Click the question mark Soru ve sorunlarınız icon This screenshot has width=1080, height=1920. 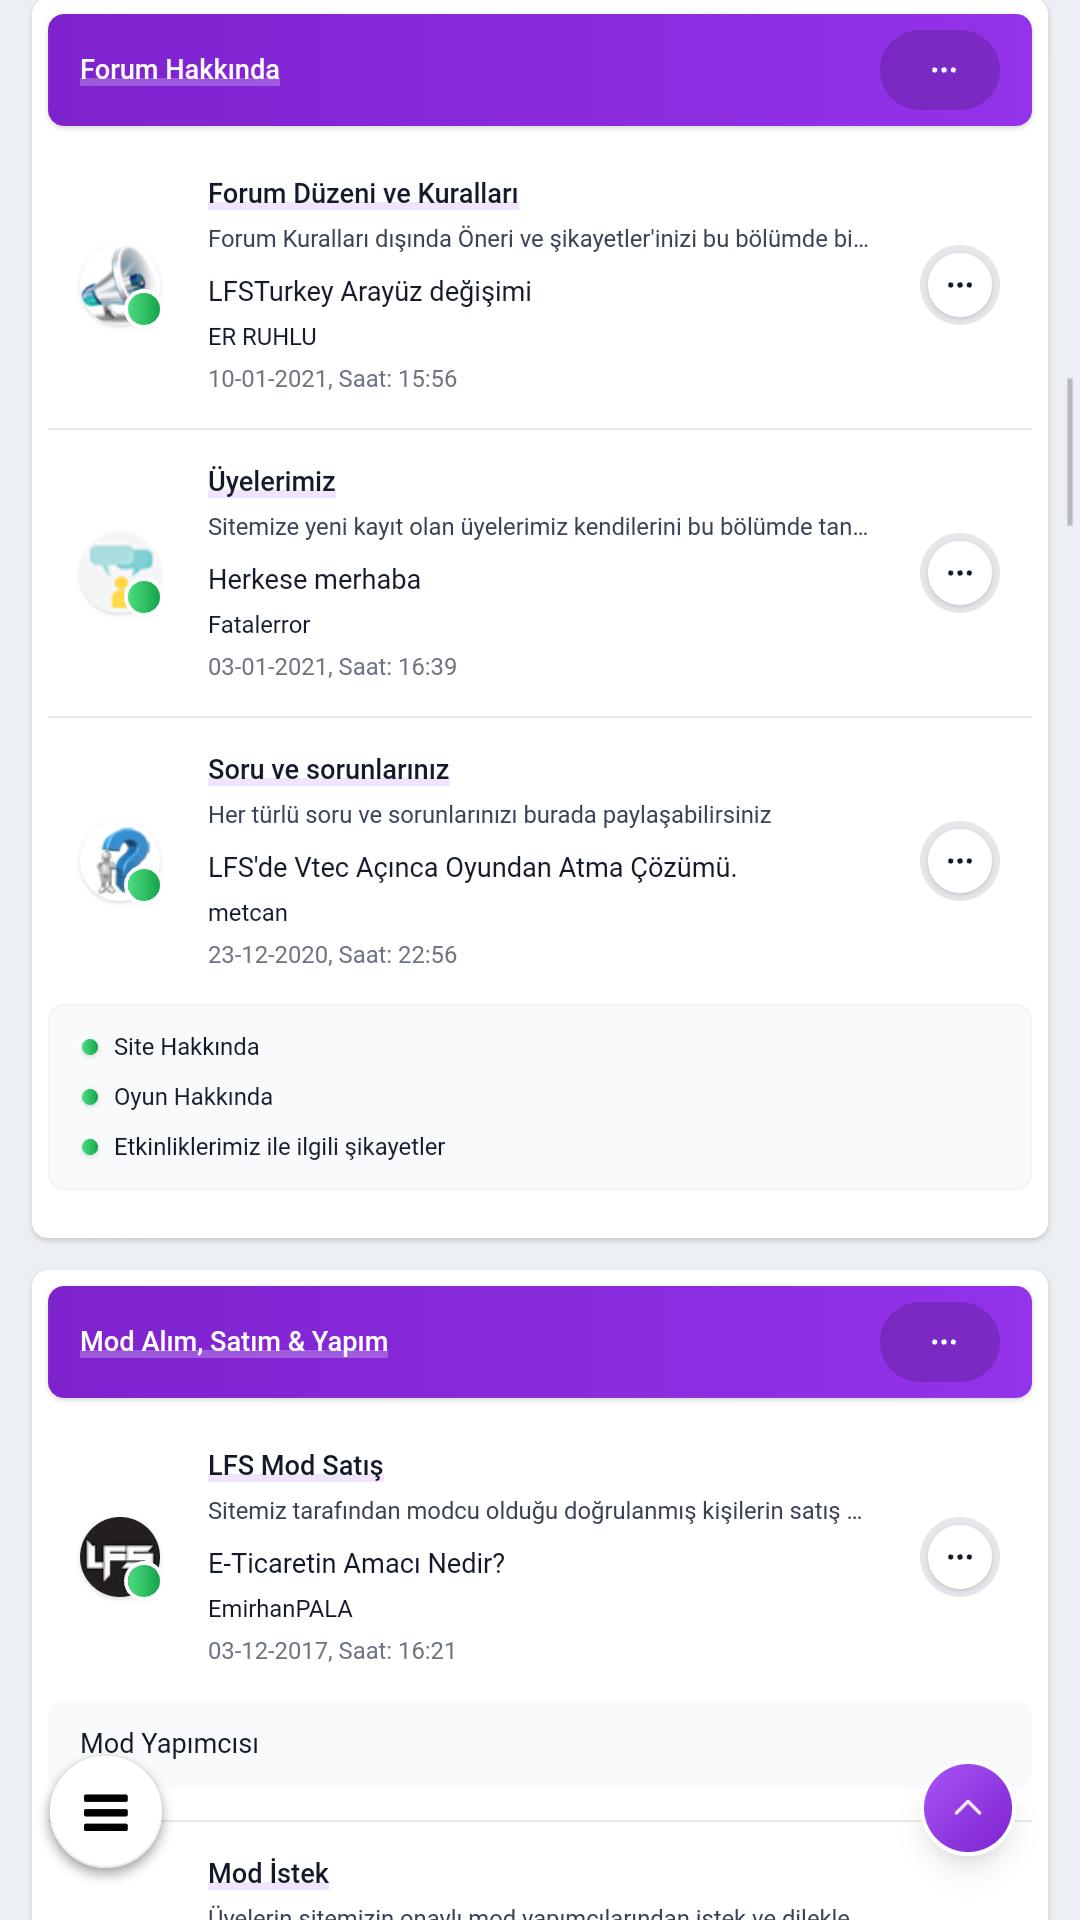point(120,861)
